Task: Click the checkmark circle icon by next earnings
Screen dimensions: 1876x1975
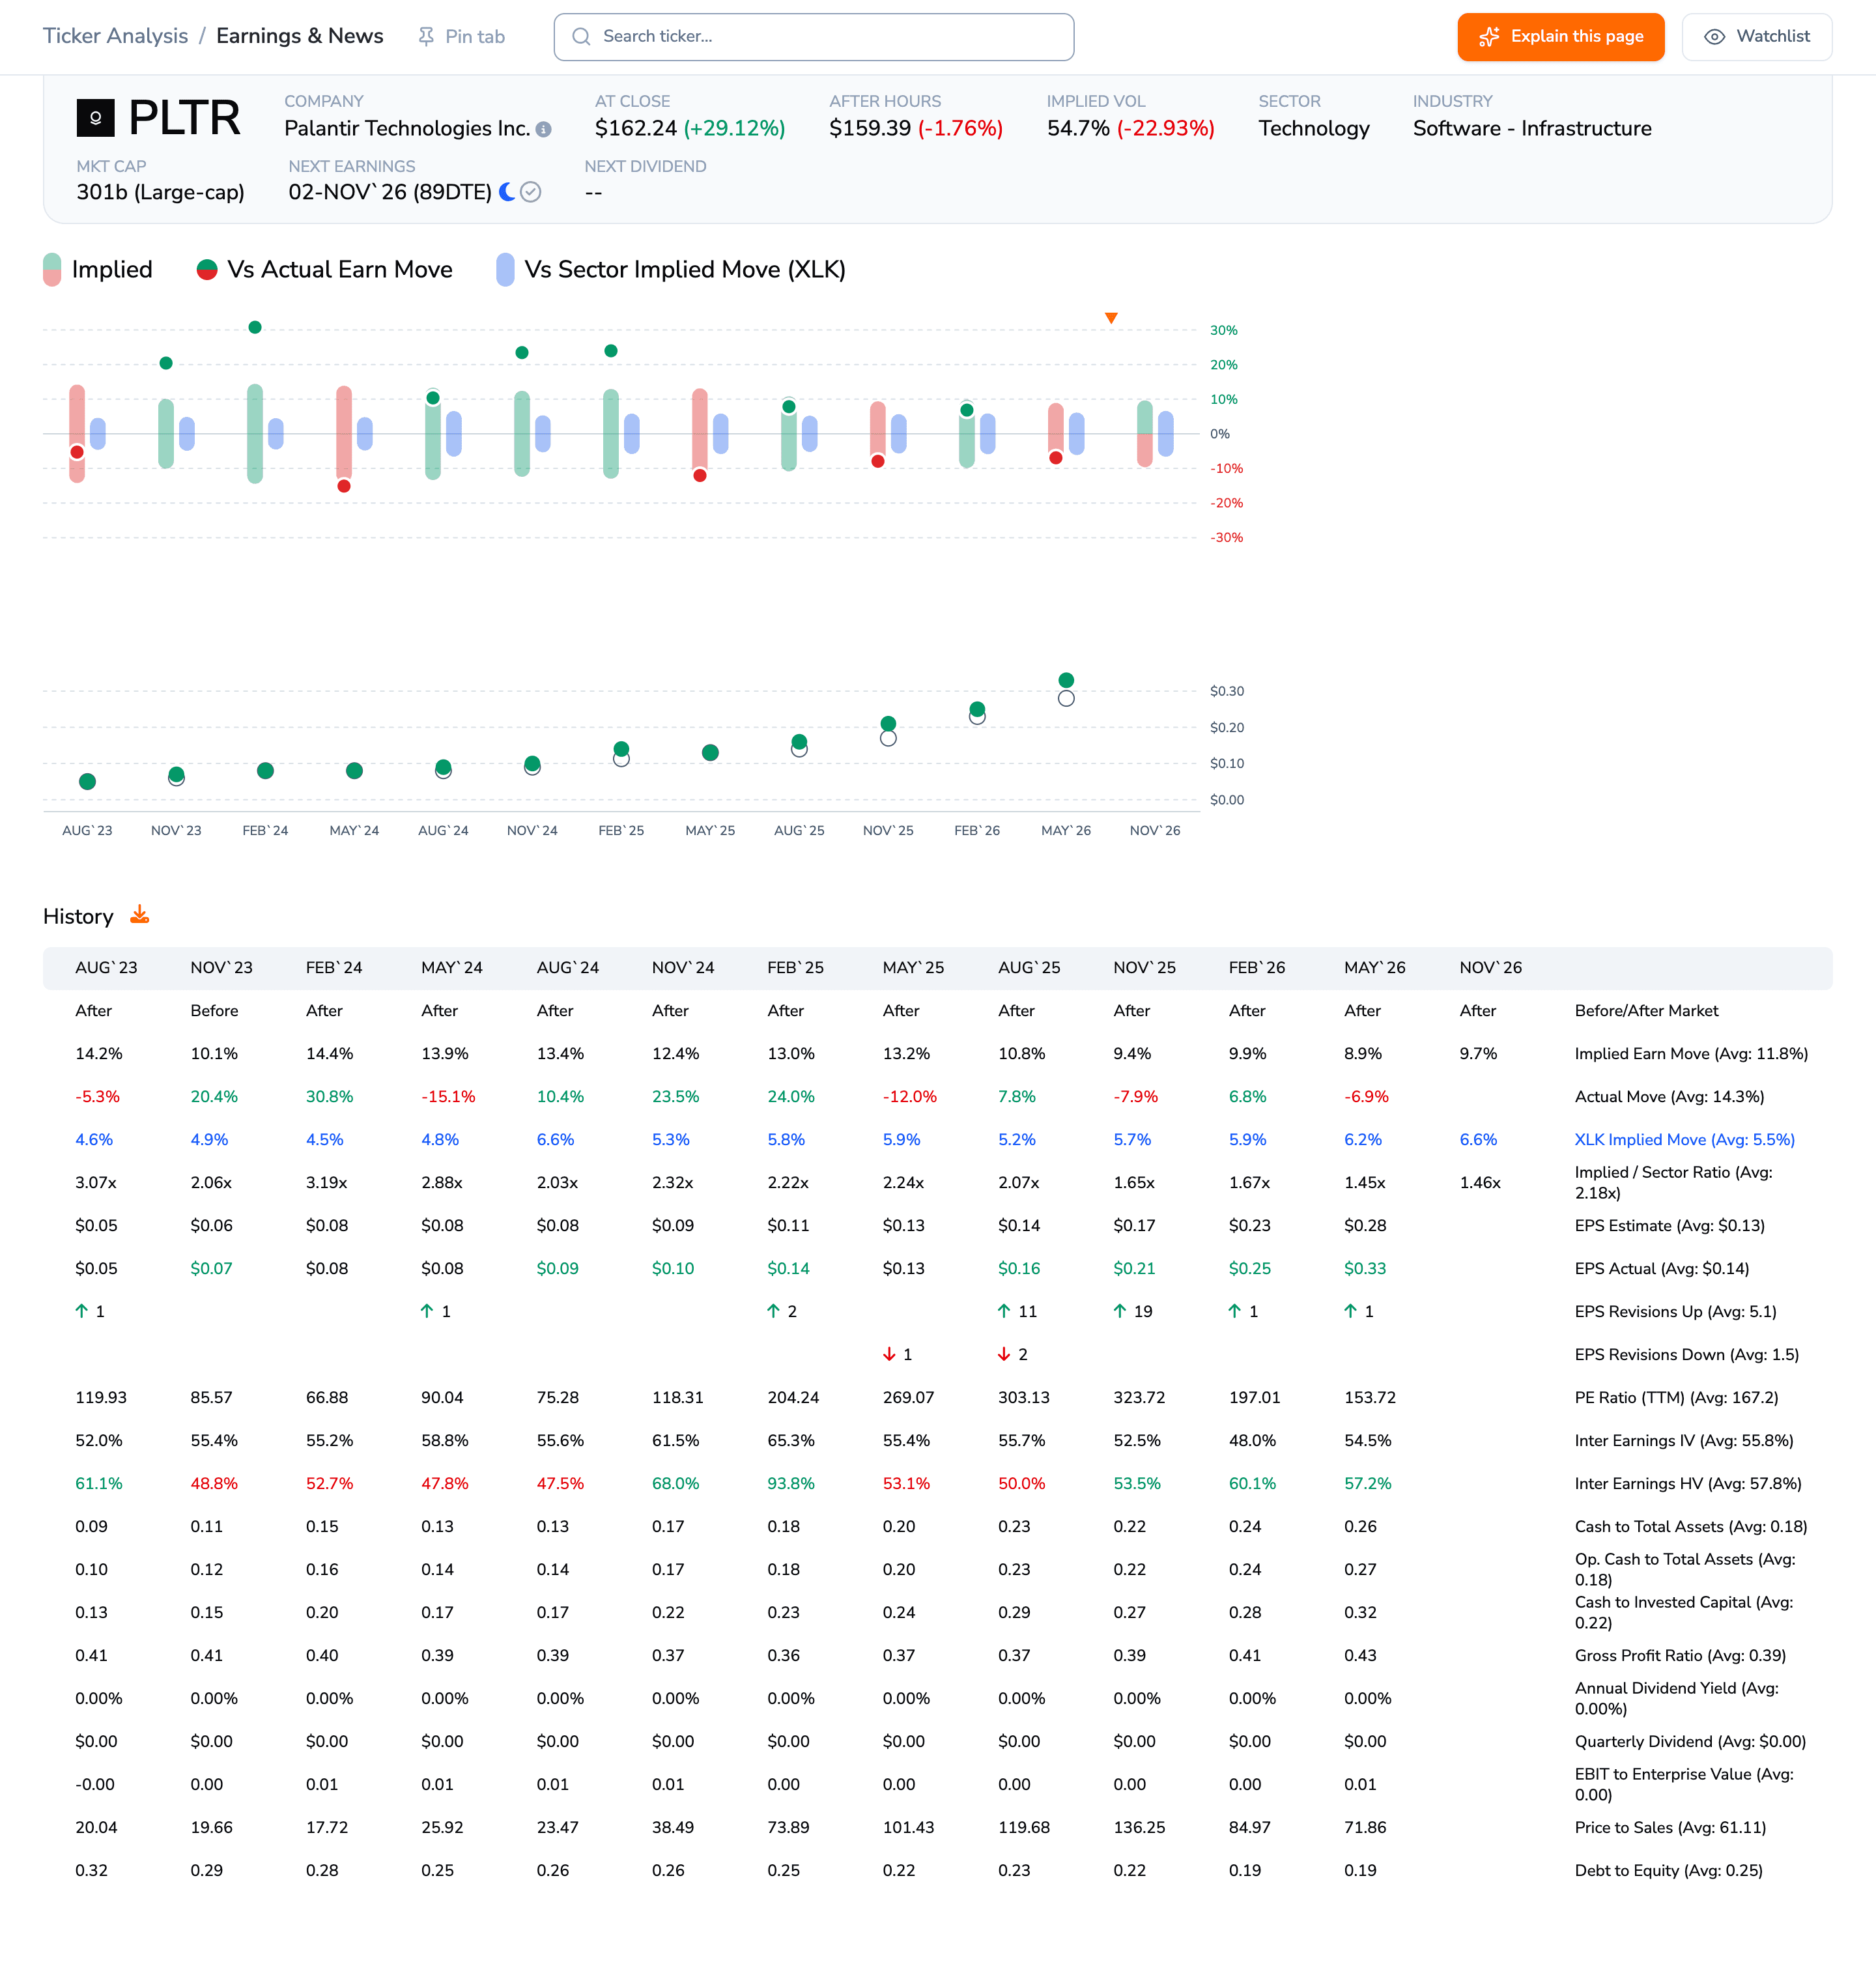Action: (x=531, y=192)
